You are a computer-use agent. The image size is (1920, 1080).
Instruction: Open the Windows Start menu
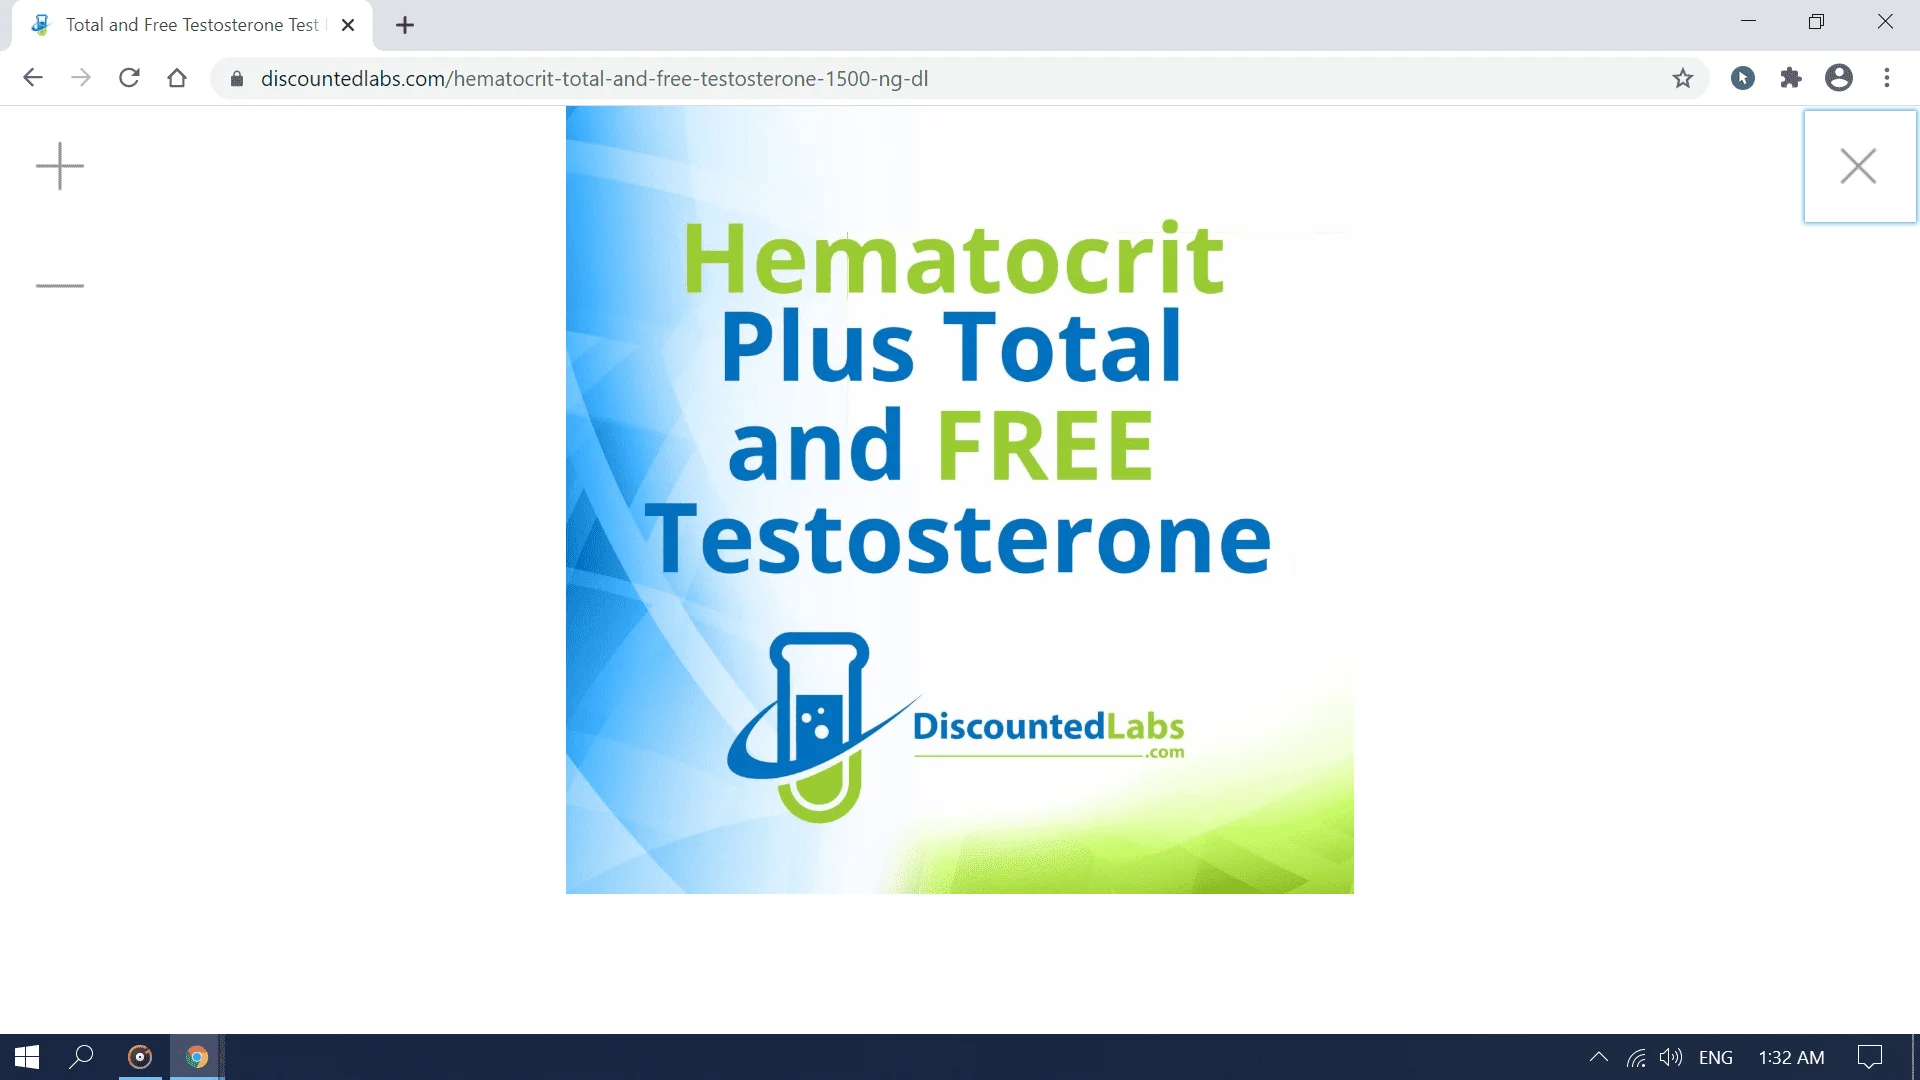pos(27,1057)
